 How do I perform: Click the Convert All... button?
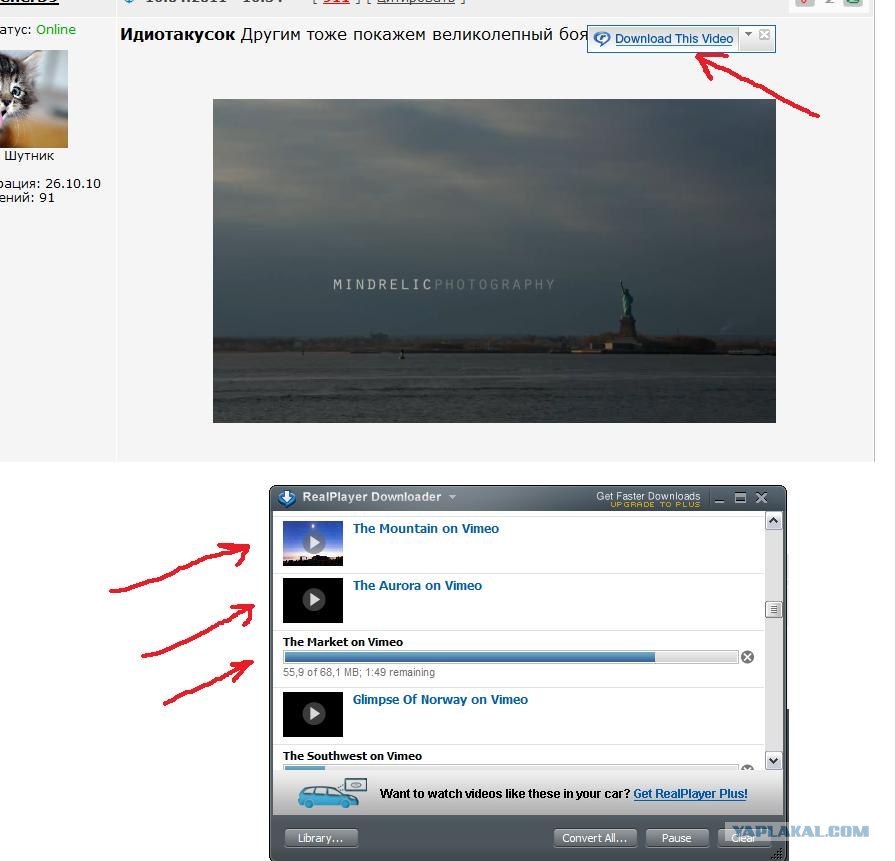click(595, 838)
